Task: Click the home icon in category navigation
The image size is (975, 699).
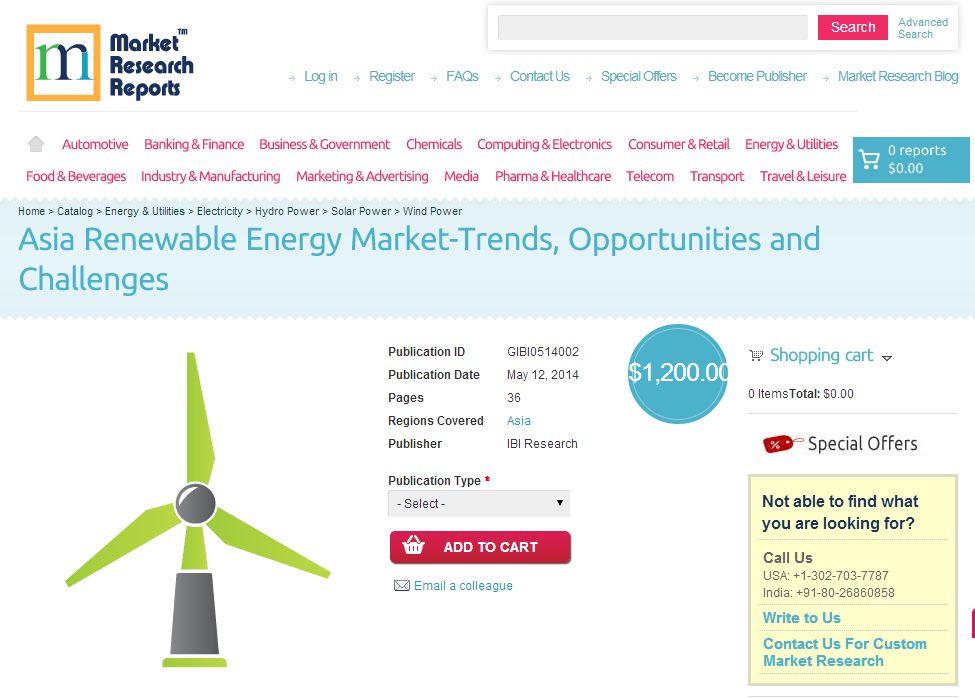Action: click(36, 144)
